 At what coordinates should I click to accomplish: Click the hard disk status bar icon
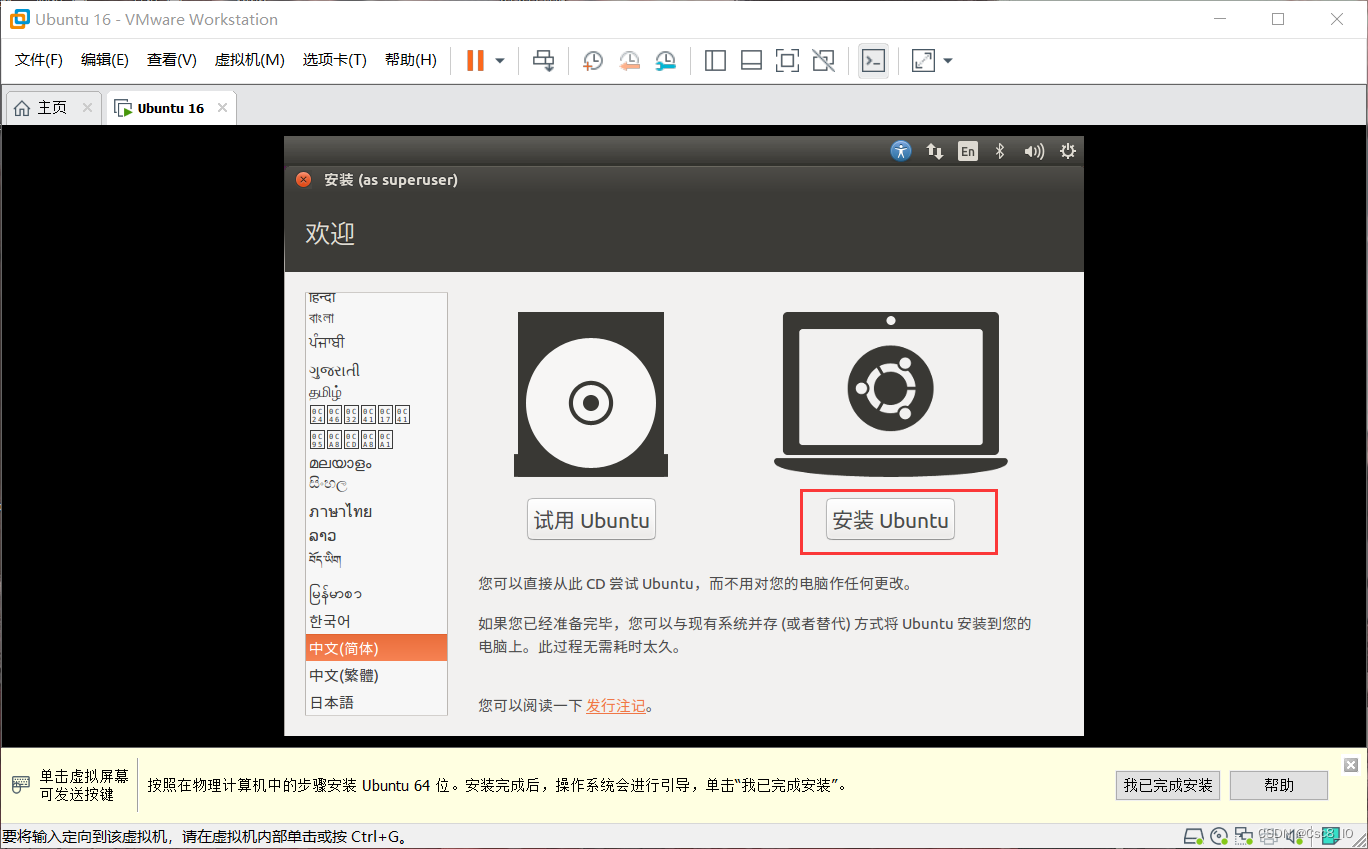[x=1193, y=836]
